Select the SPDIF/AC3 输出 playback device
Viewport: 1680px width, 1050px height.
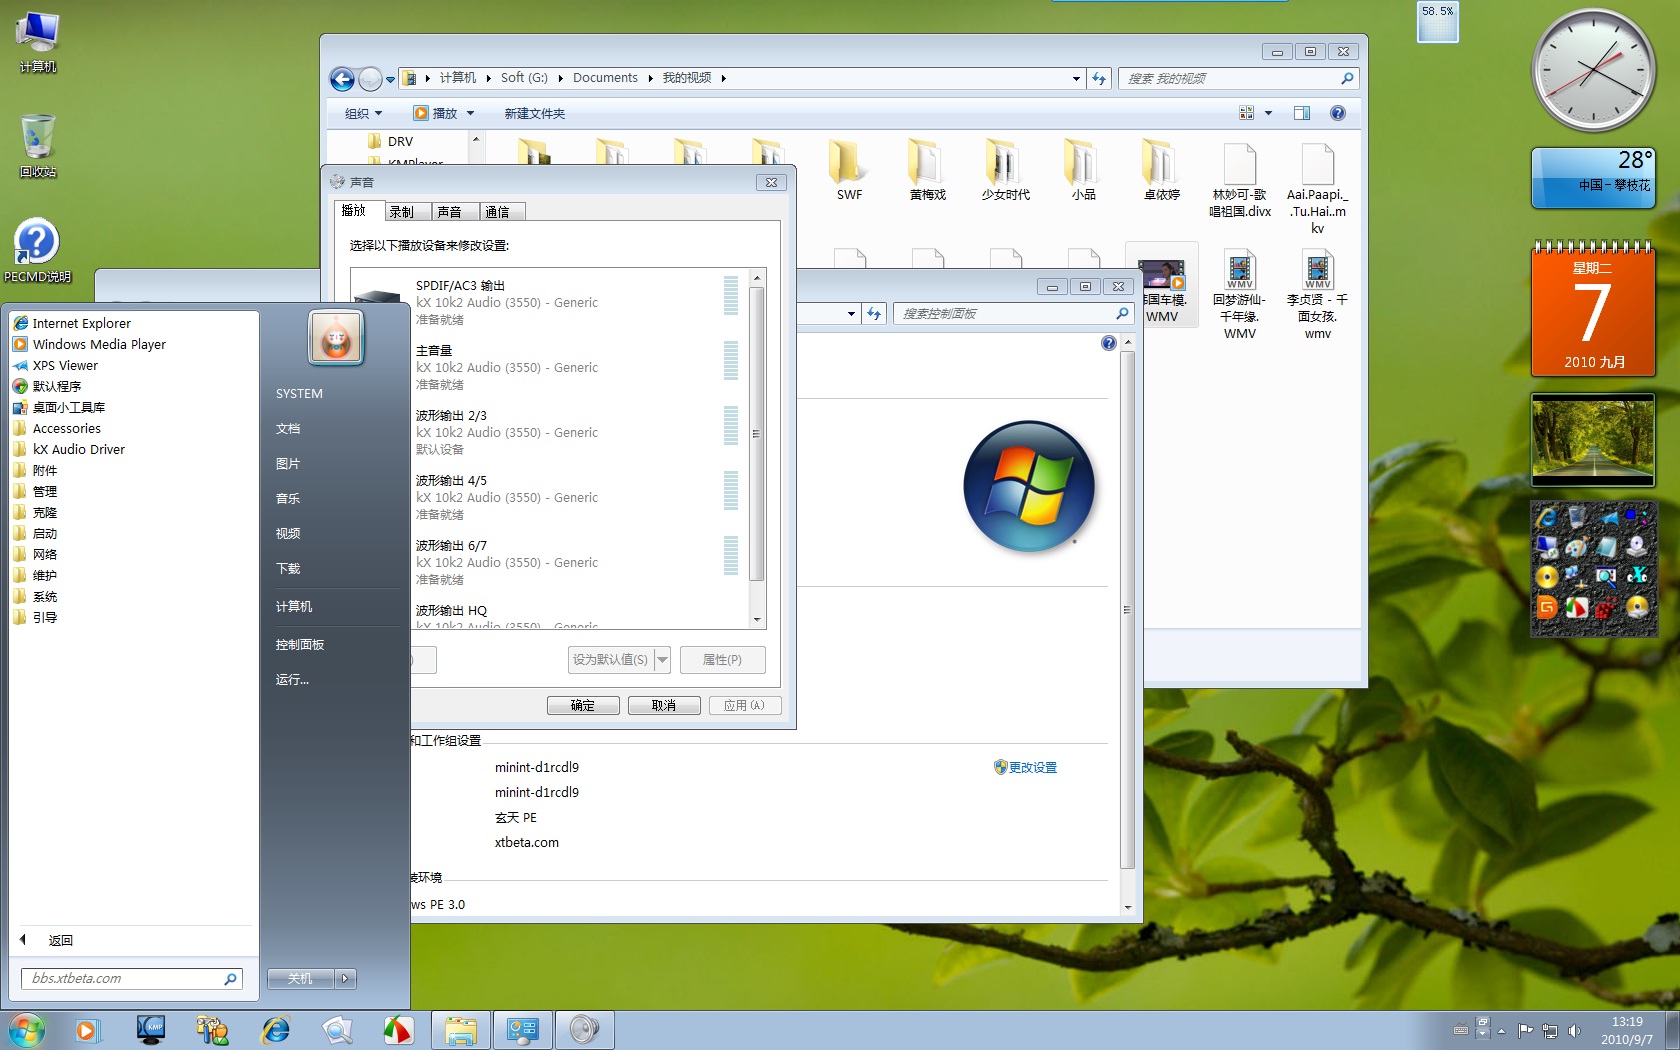(x=549, y=302)
